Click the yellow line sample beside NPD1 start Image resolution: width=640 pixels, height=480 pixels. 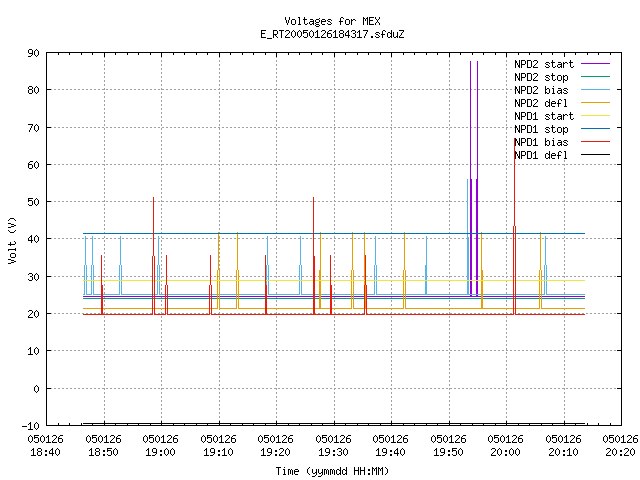click(595, 116)
